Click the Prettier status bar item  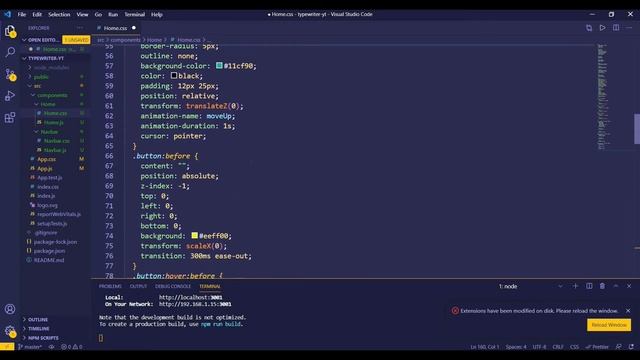point(597,347)
